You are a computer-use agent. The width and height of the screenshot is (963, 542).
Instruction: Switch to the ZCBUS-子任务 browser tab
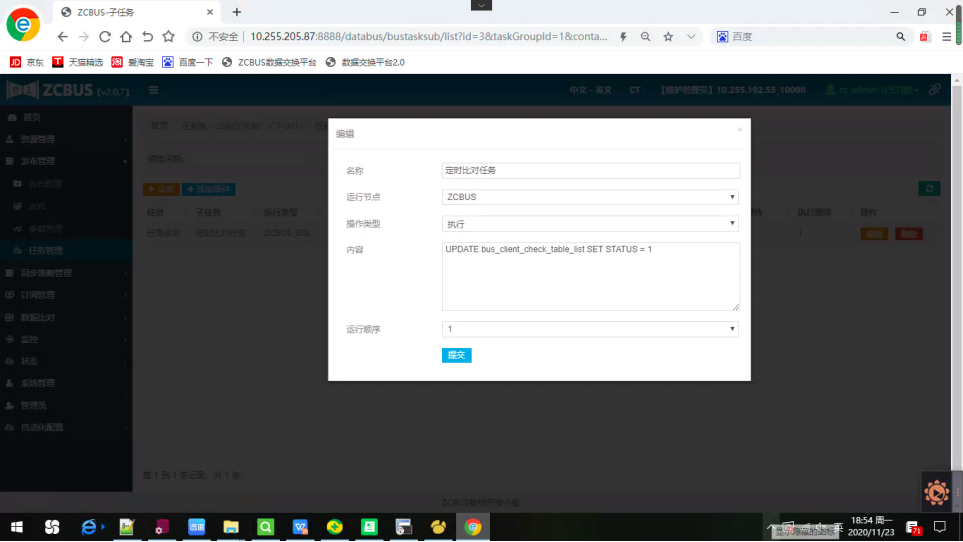click(x=130, y=12)
